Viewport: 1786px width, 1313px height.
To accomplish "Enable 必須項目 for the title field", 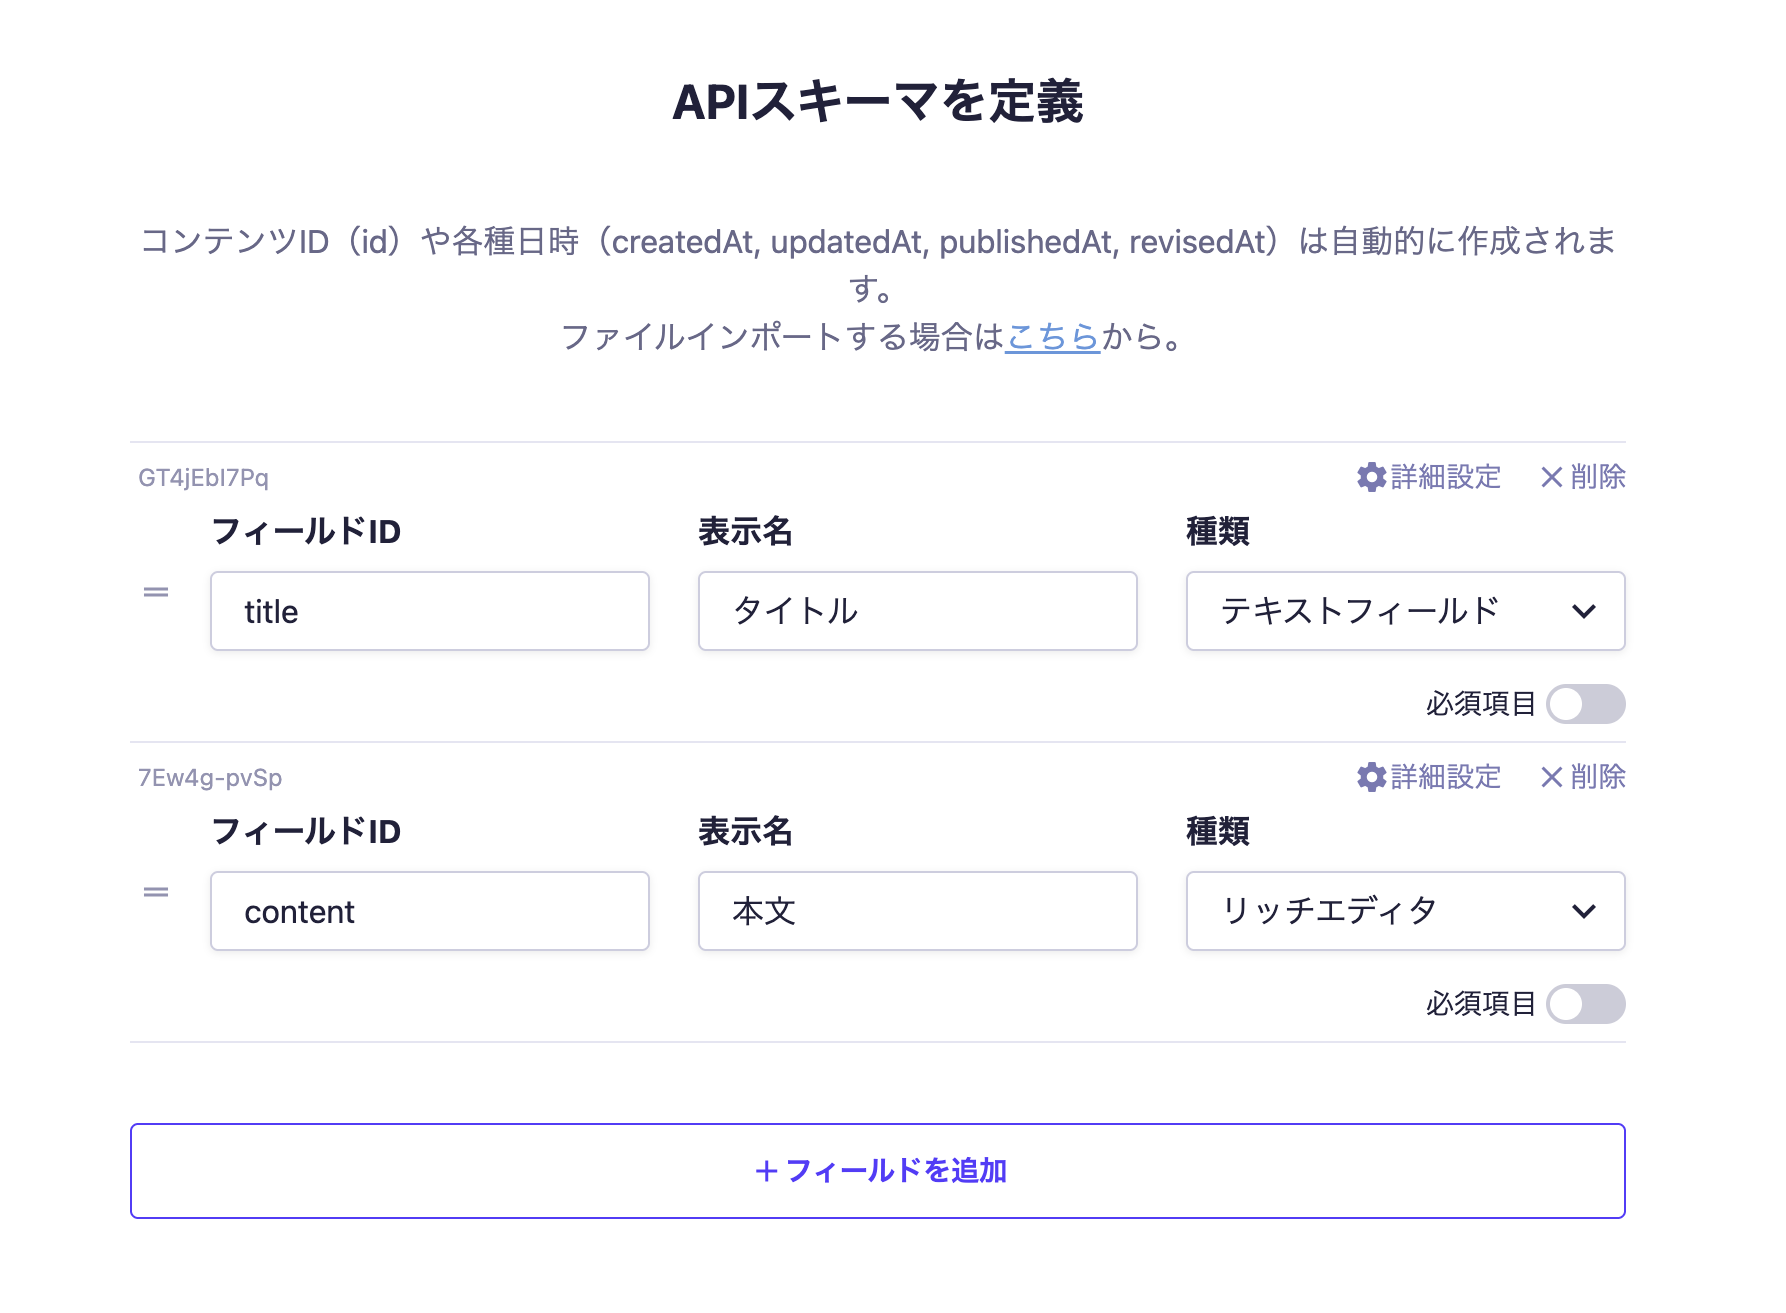I will (x=1586, y=704).
